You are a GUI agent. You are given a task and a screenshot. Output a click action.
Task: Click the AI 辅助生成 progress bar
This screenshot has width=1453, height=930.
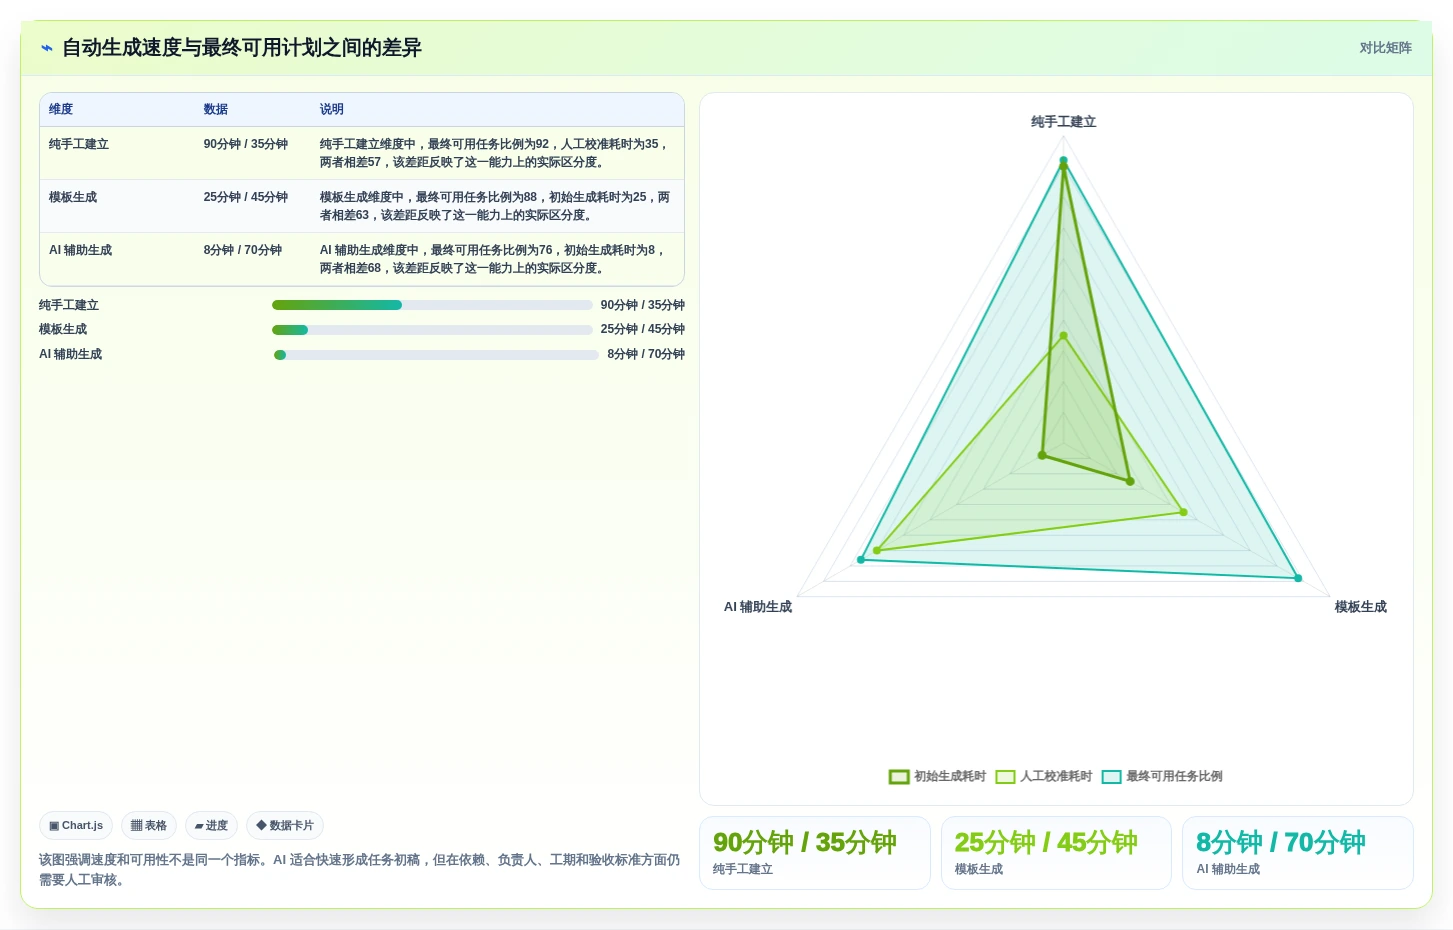click(x=436, y=355)
